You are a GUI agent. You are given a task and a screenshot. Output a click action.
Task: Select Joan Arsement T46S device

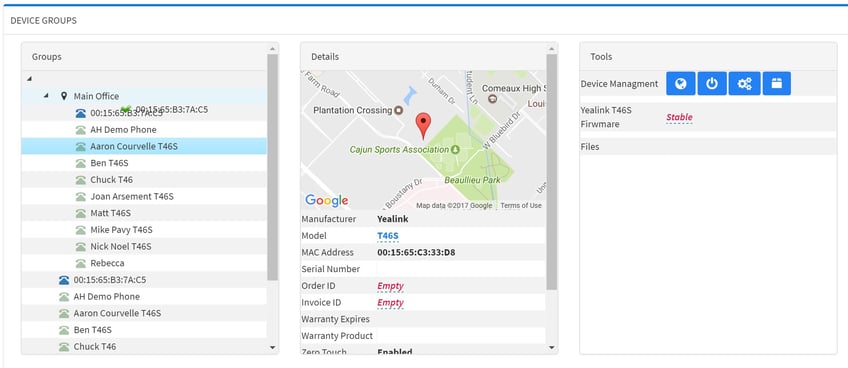point(132,196)
